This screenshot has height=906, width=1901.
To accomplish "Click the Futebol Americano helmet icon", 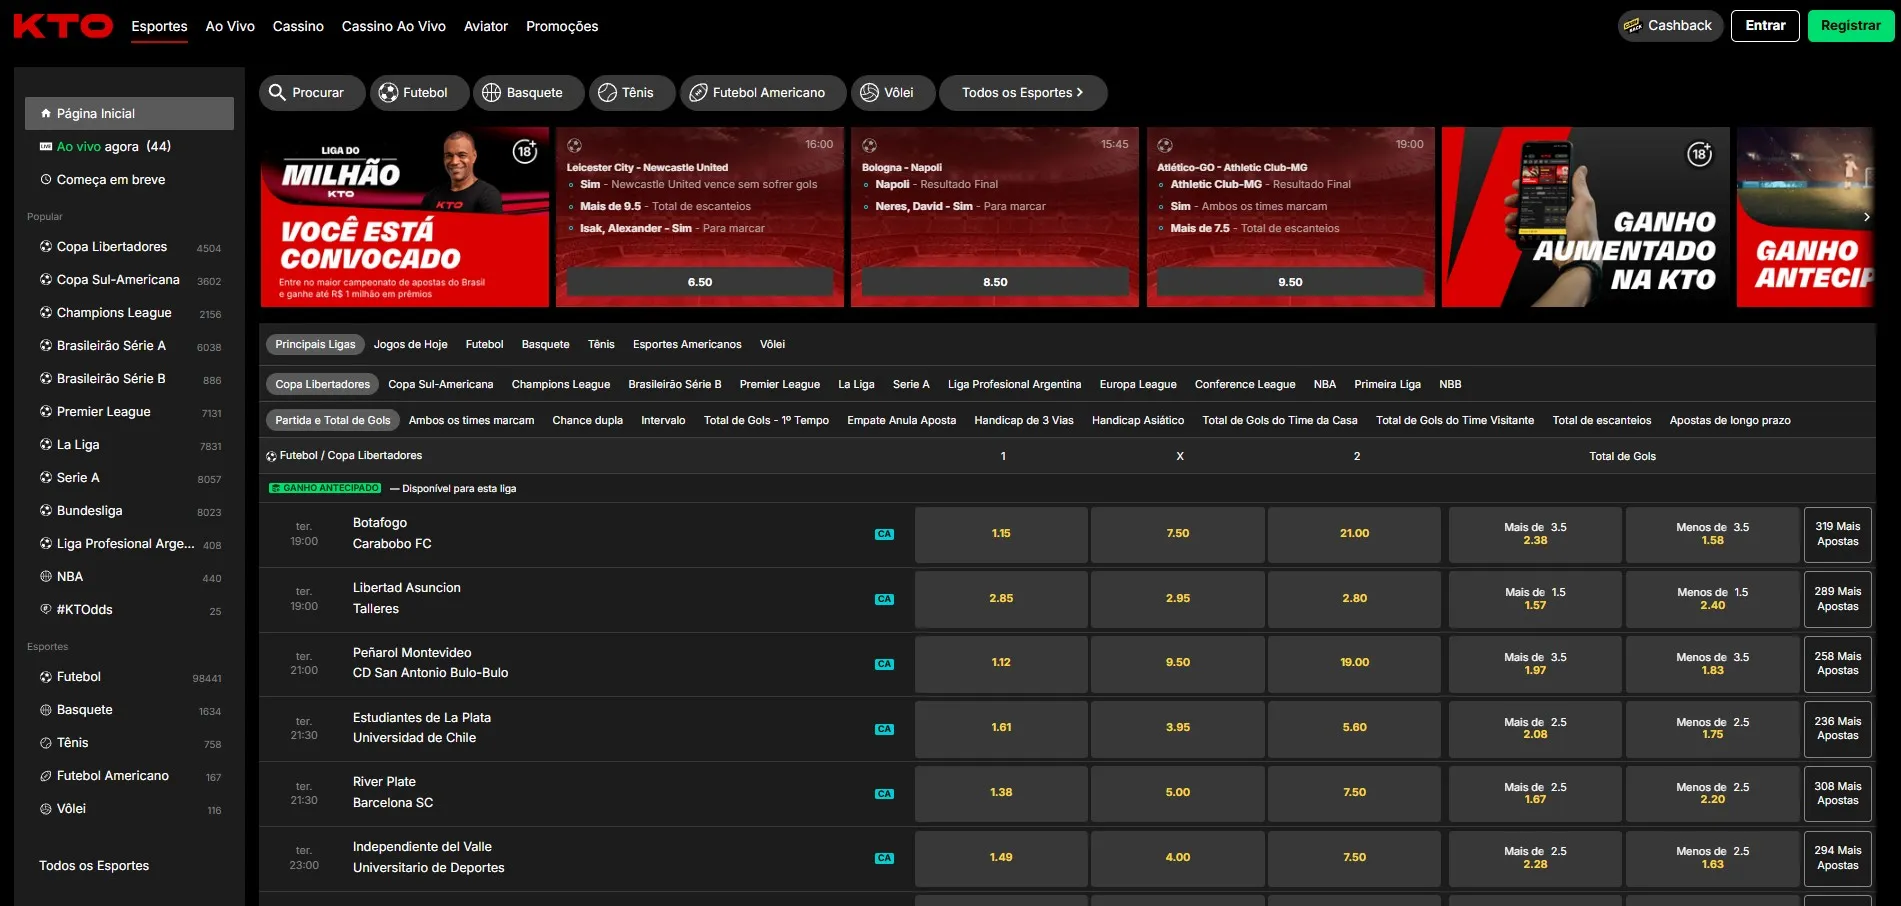I will click(x=698, y=93).
